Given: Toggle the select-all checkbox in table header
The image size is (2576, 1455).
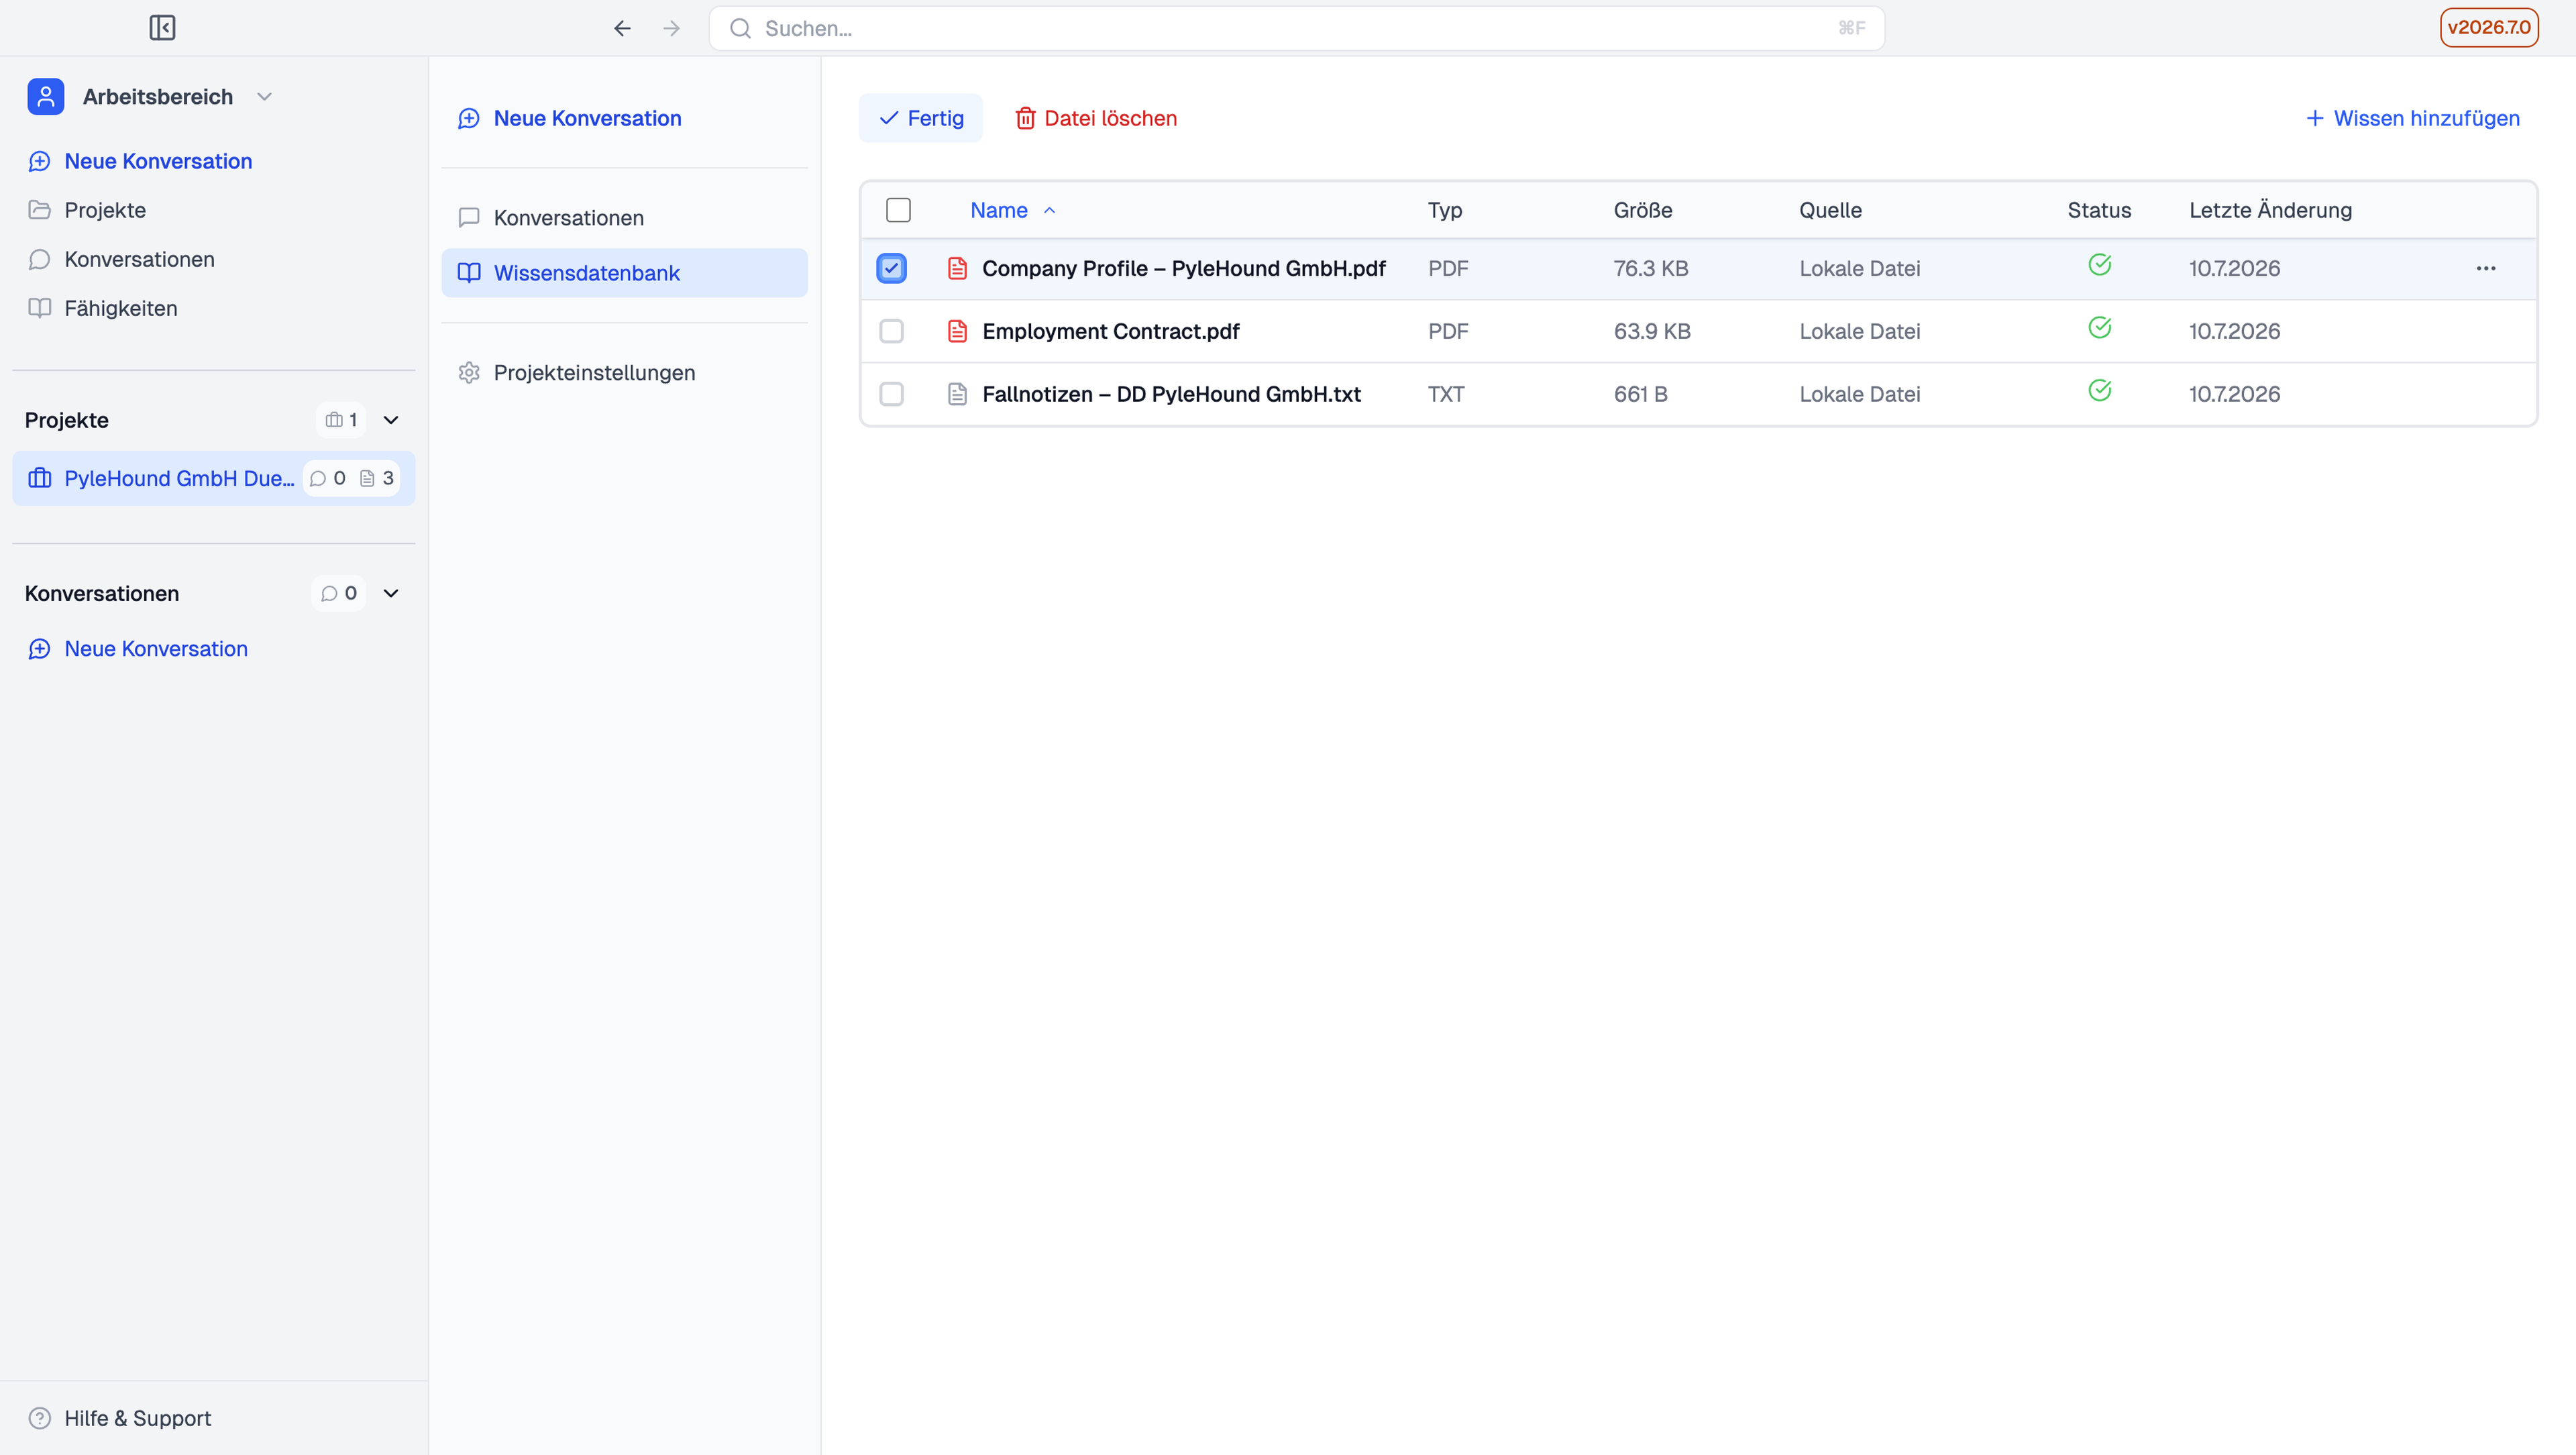Looking at the screenshot, I should [898, 210].
